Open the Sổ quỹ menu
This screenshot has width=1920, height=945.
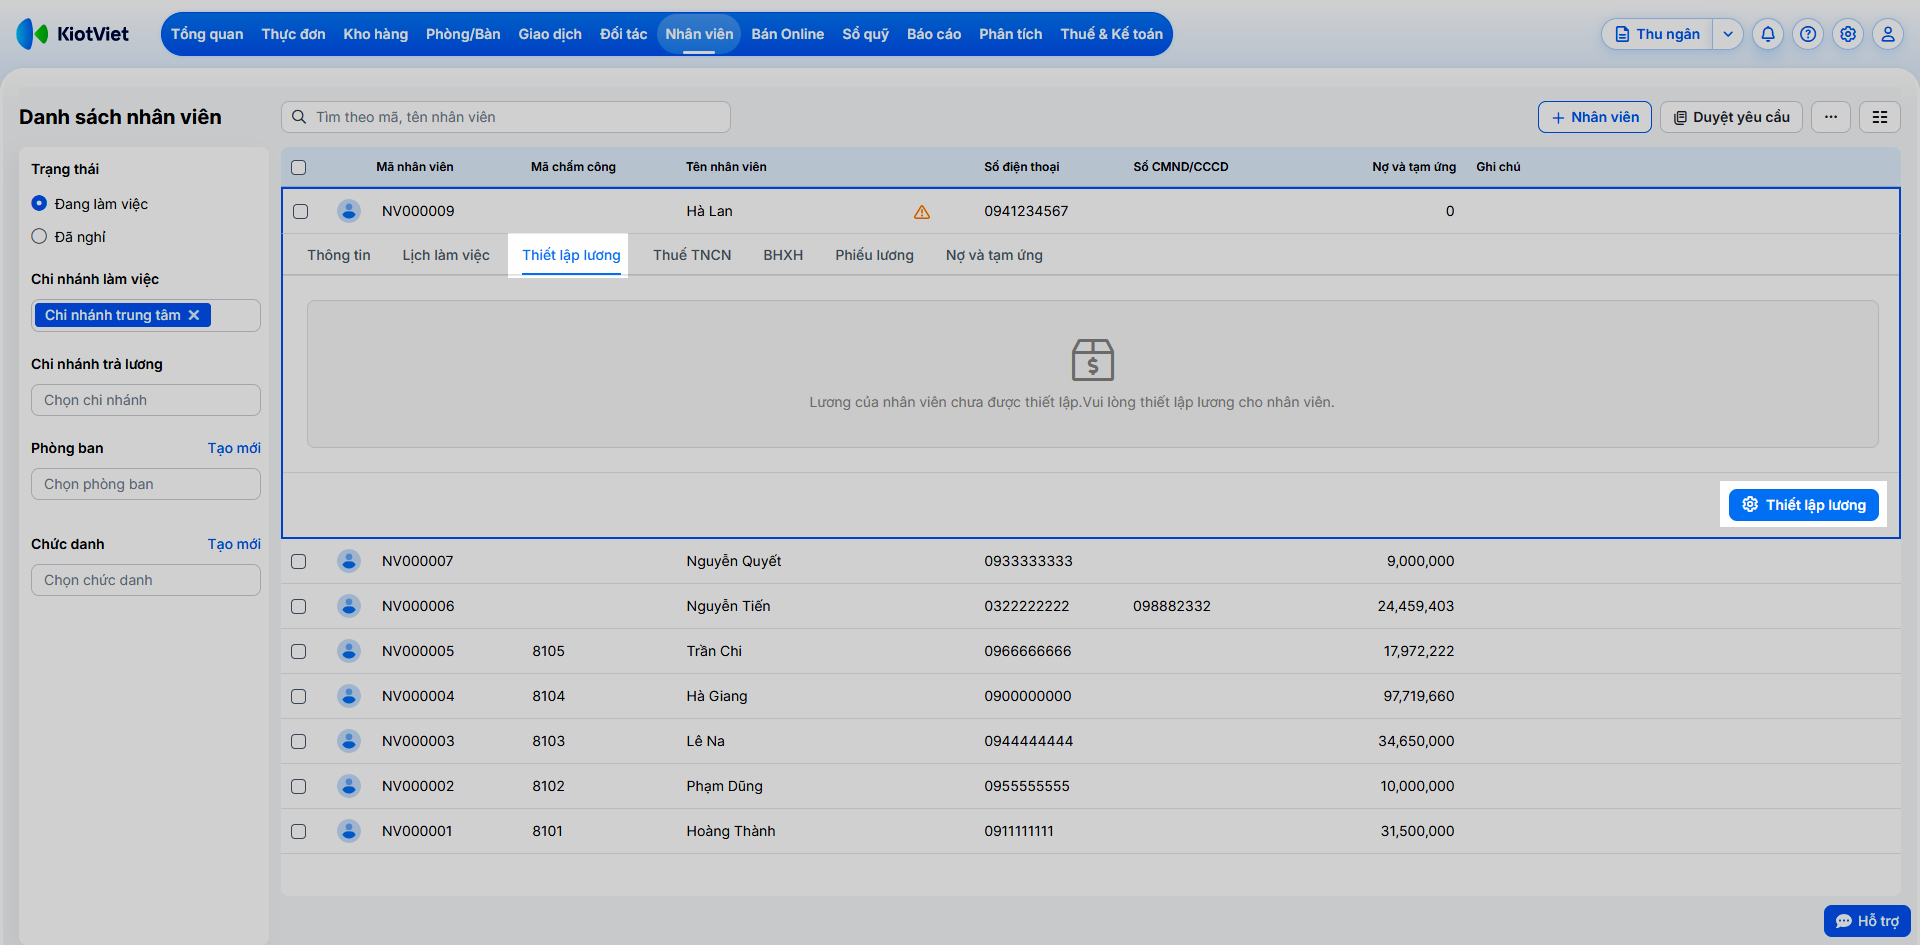(866, 34)
